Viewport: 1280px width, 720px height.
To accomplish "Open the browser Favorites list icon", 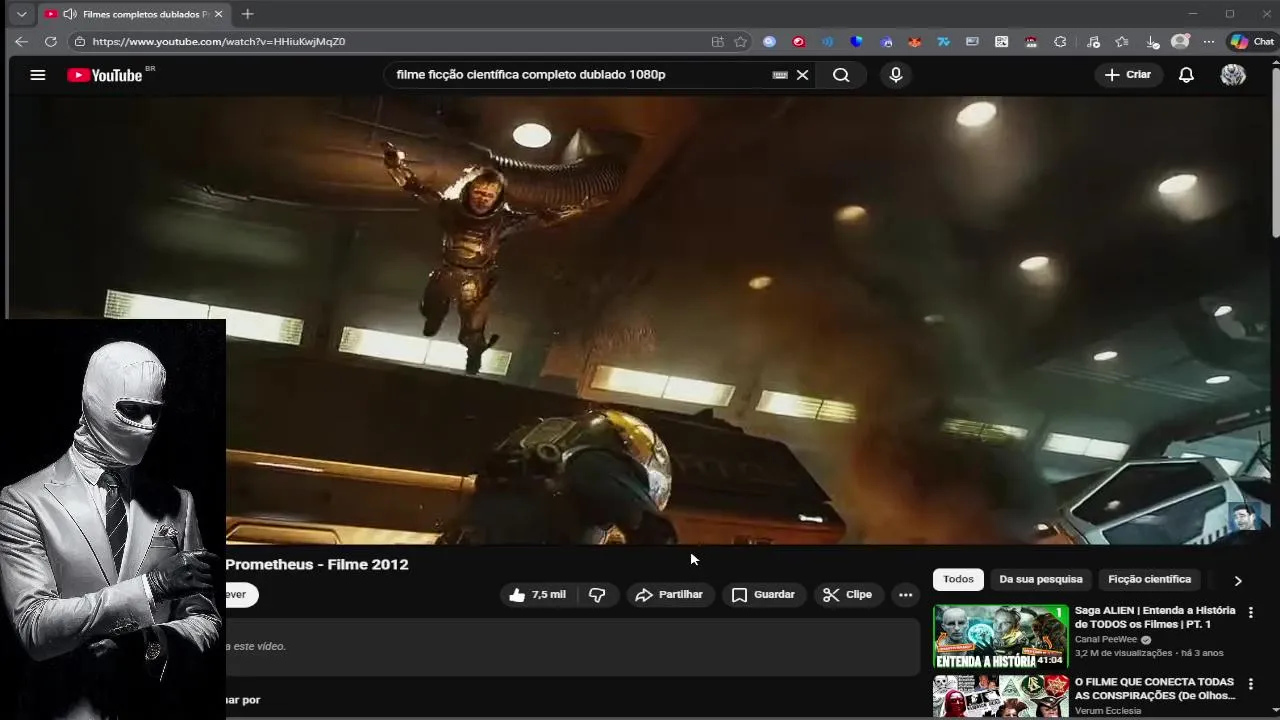I will (1122, 41).
